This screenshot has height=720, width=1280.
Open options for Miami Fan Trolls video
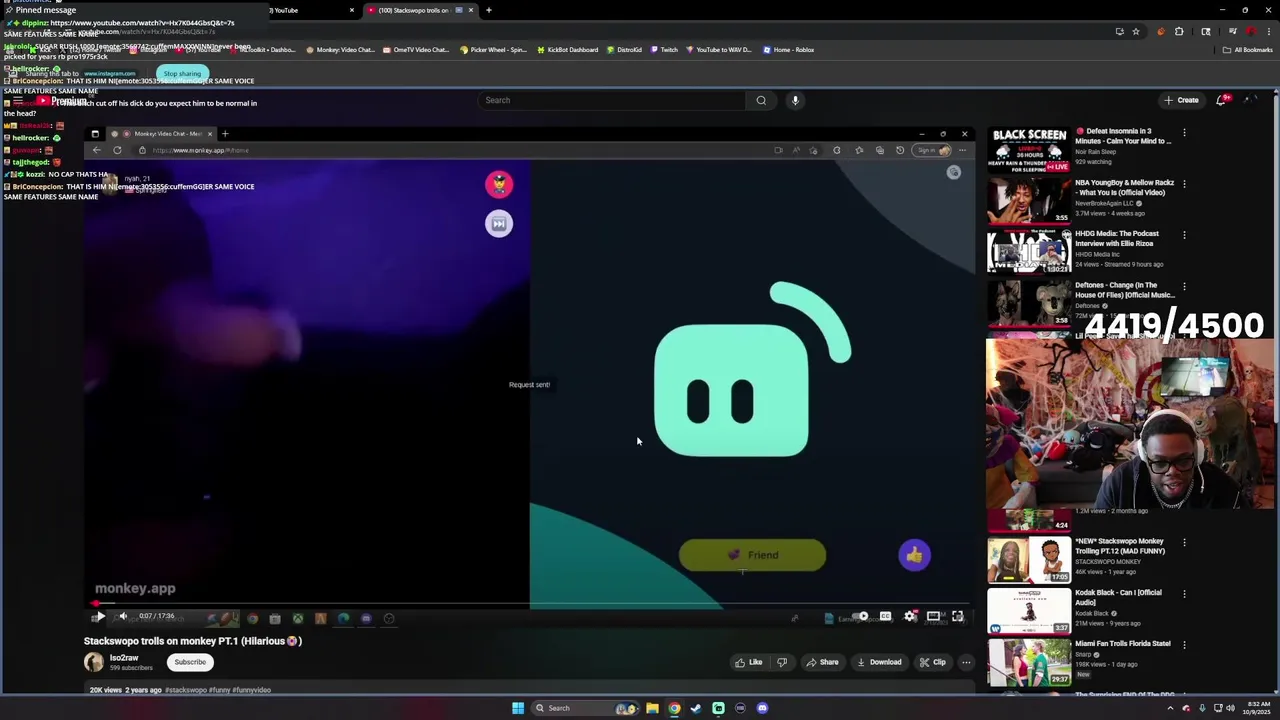click(1184, 645)
